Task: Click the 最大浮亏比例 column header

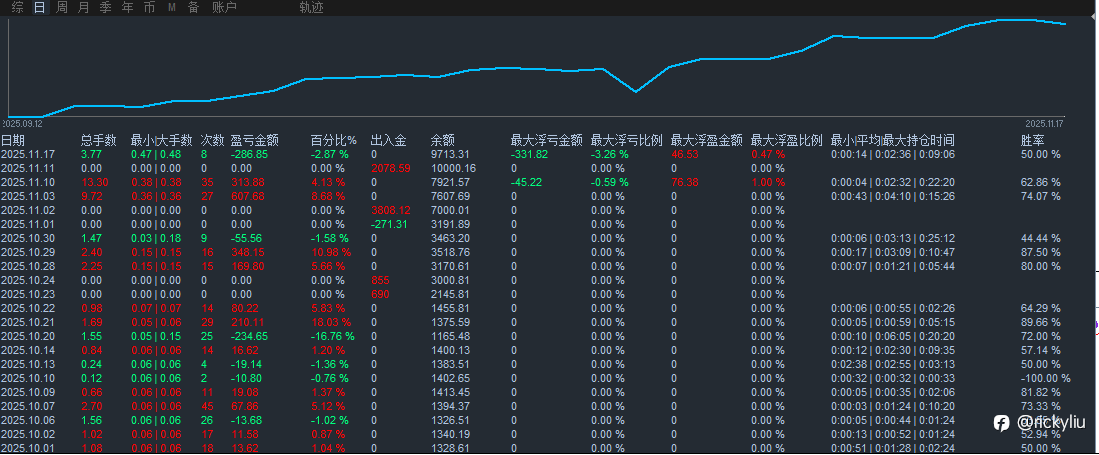Action: click(x=627, y=140)
